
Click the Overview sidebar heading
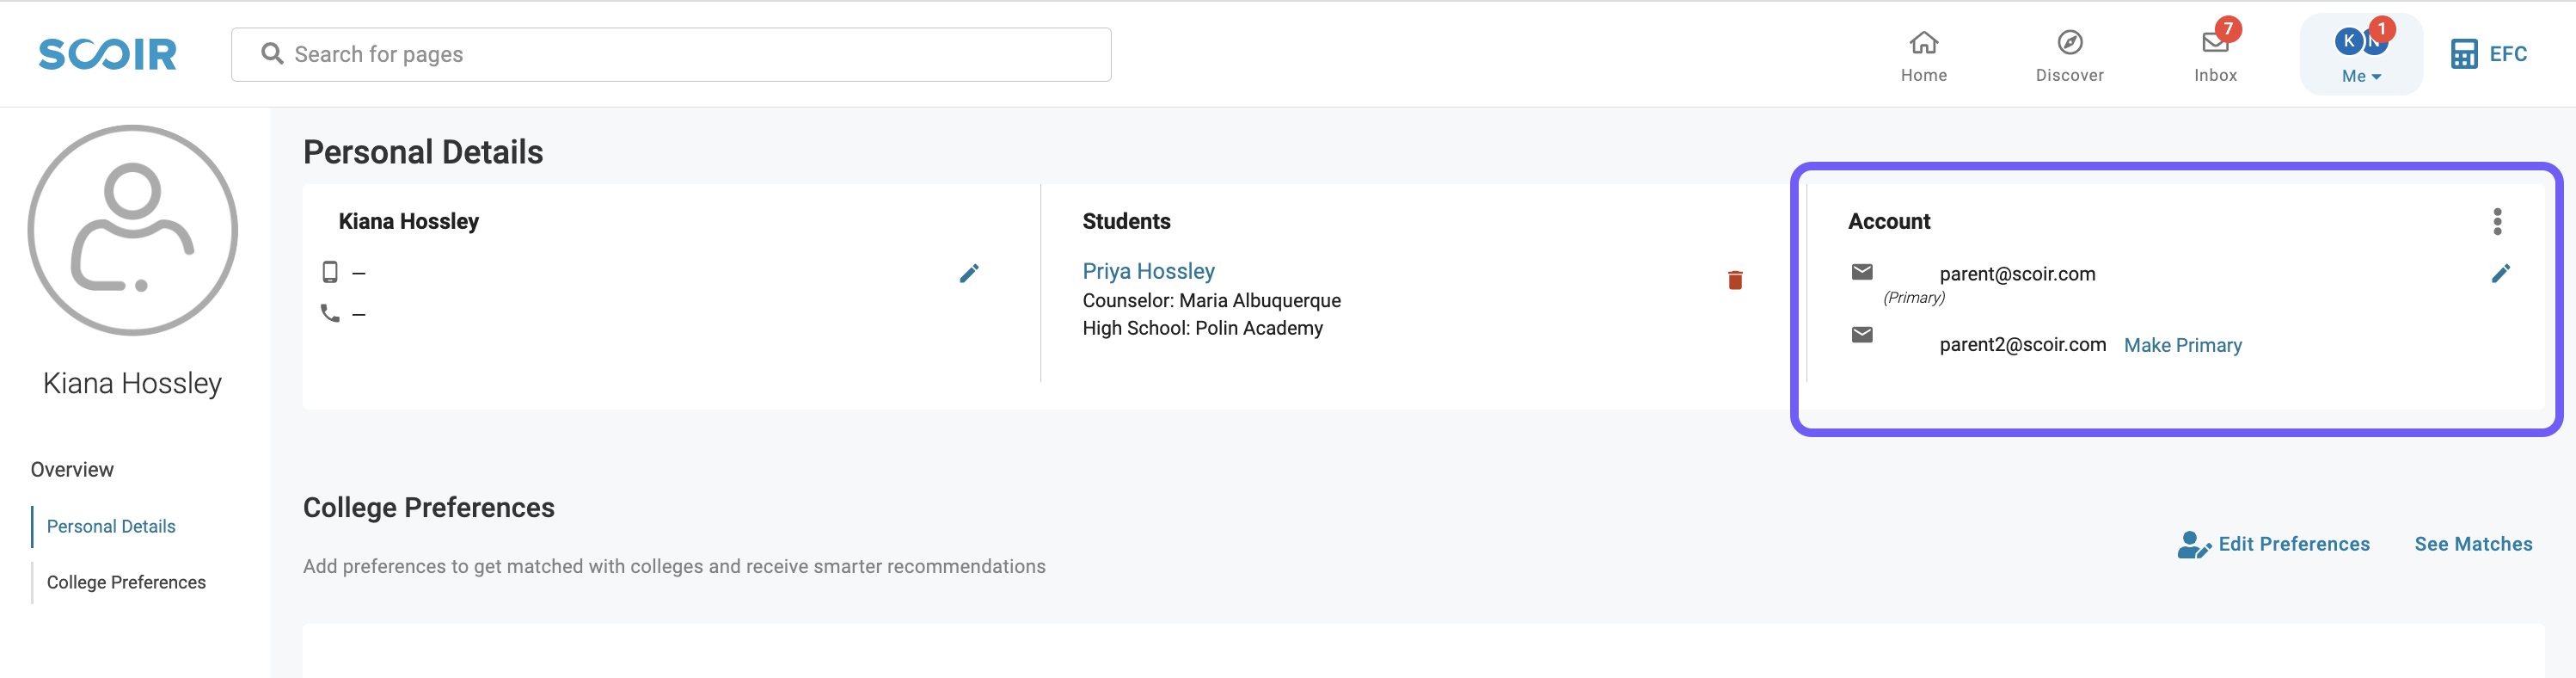pos(72,469)
